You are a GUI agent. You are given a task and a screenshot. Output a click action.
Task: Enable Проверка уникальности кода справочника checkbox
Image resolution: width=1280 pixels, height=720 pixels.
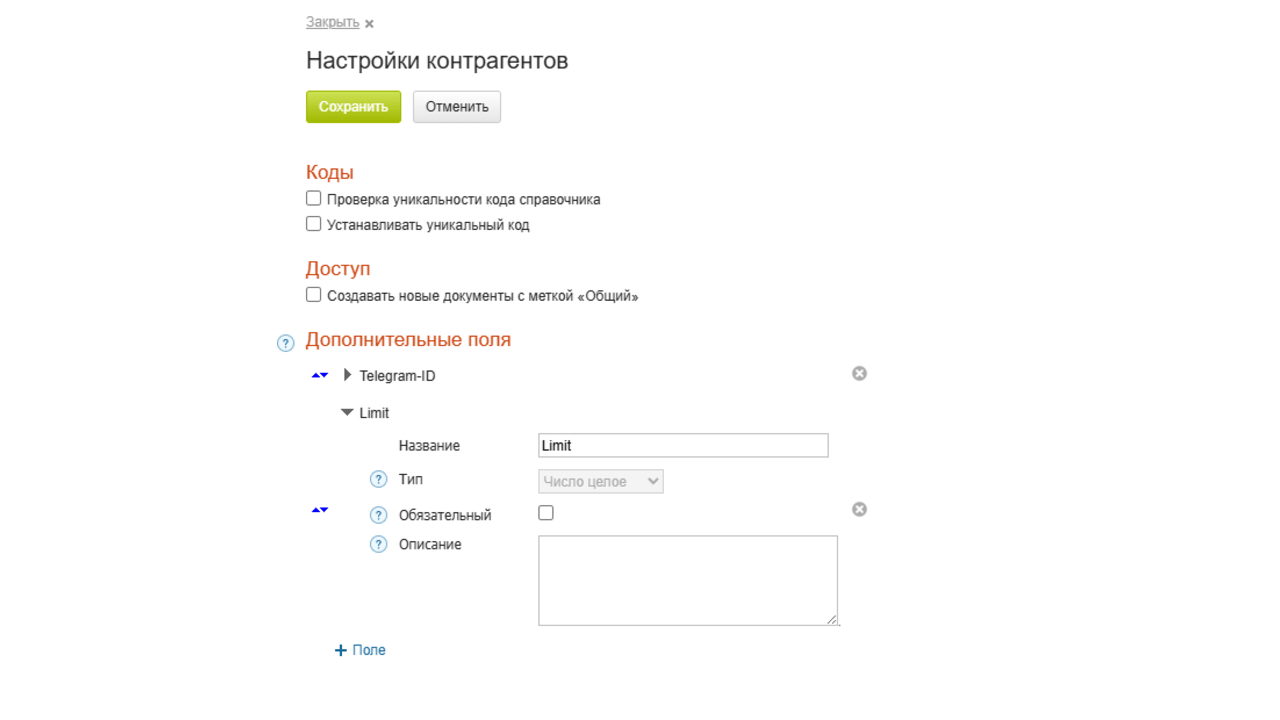point(314,198)
